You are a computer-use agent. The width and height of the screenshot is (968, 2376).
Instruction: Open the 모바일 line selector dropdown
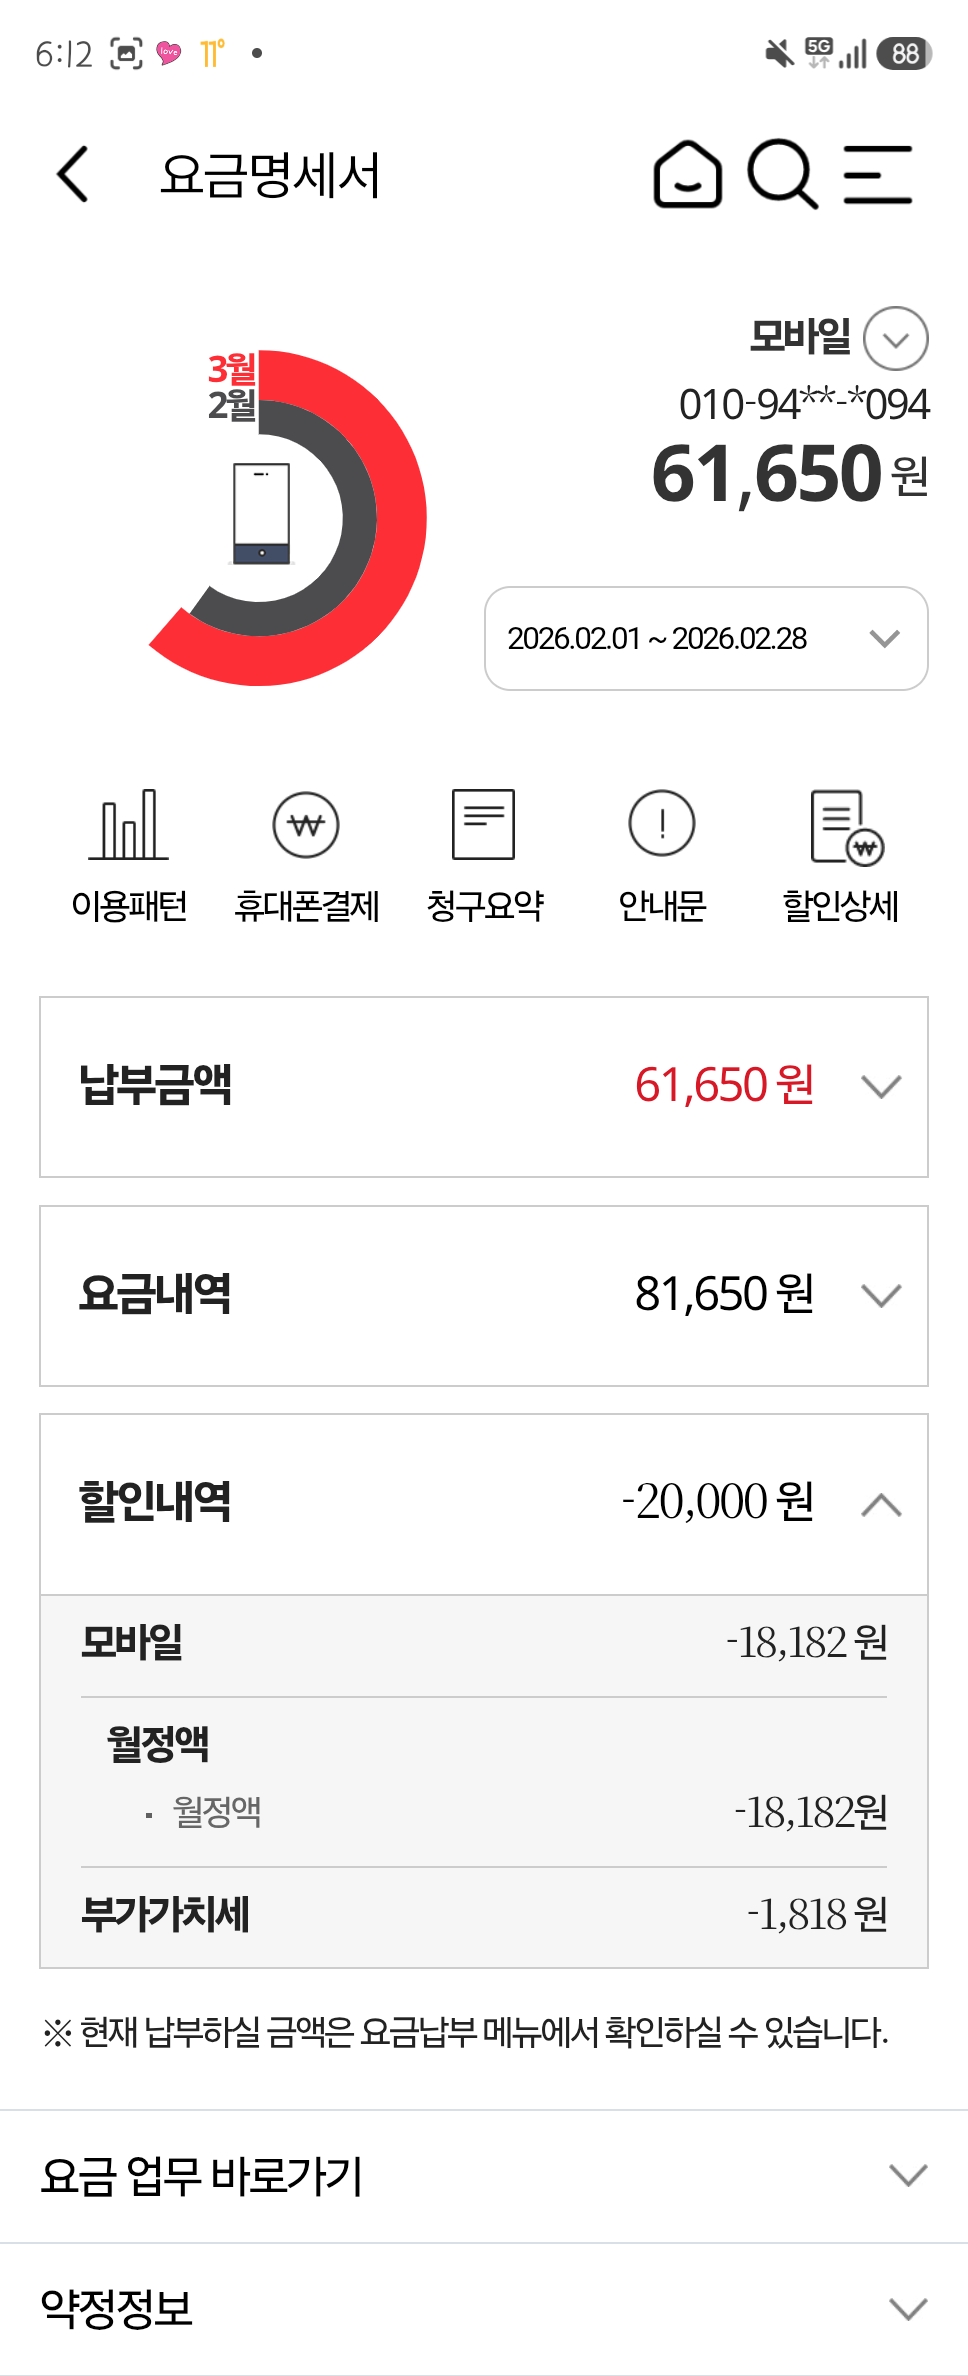tap(895, 339)
